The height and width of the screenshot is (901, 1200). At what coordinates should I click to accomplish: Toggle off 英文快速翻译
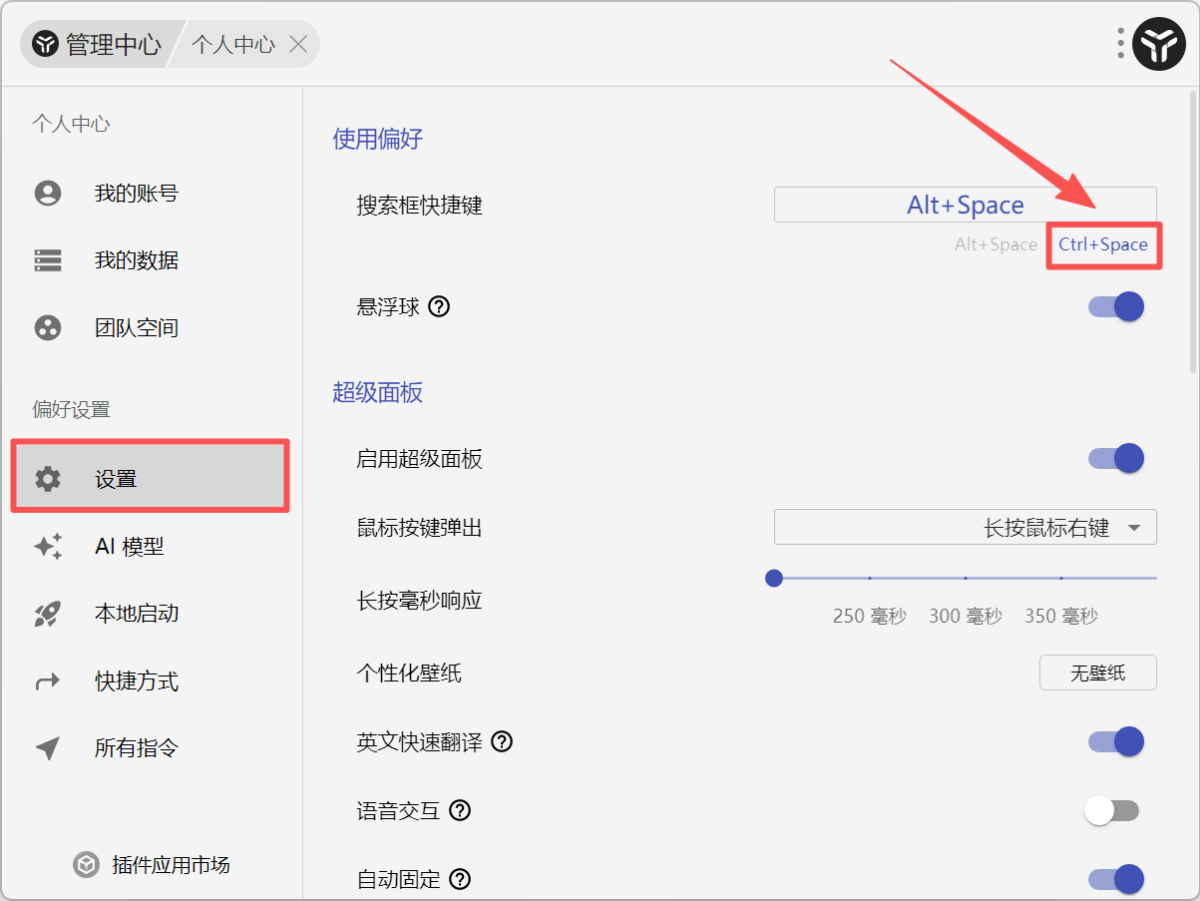point(1116,742)
